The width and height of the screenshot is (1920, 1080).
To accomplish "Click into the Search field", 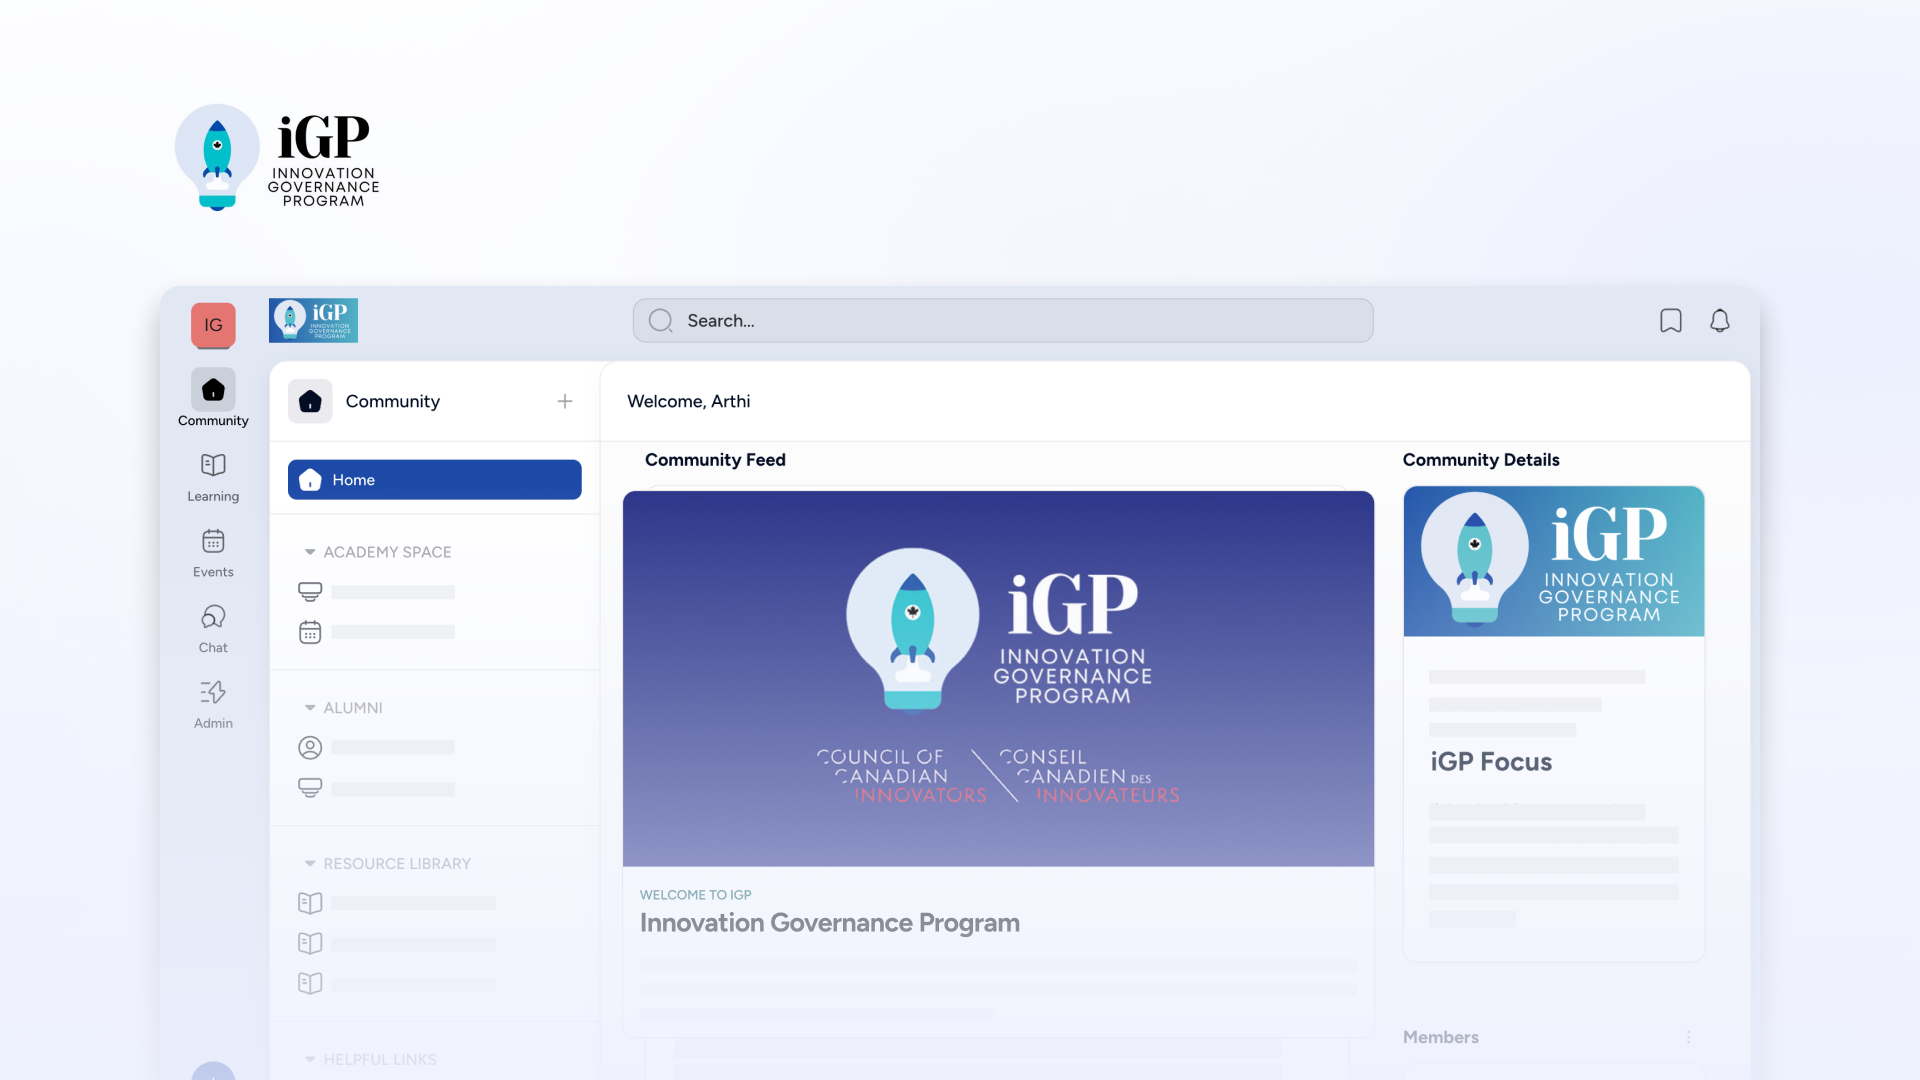I will coord(1002,321).
